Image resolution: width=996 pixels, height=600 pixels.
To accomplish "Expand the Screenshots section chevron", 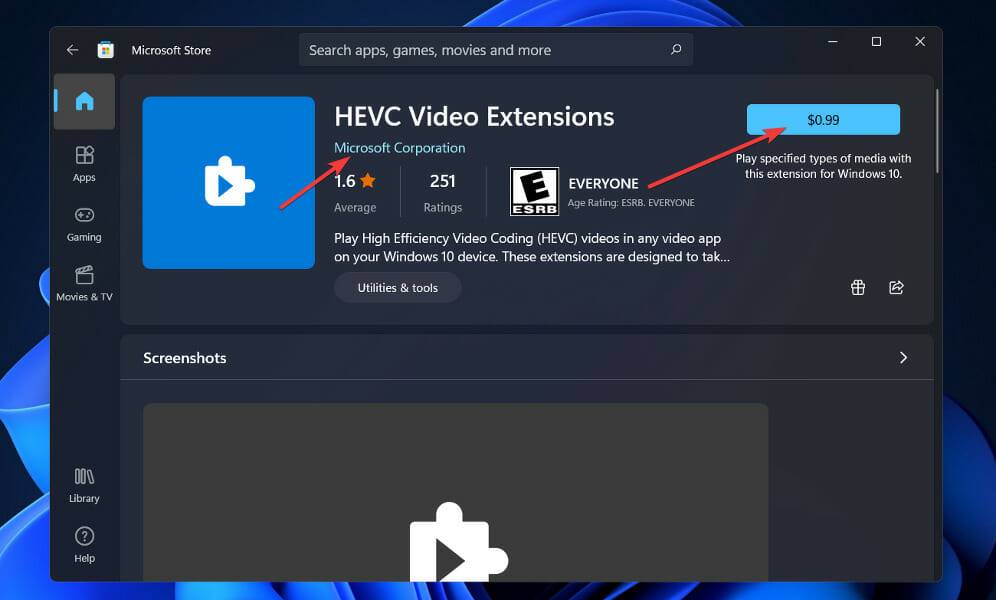I will (x=903, y=357).
